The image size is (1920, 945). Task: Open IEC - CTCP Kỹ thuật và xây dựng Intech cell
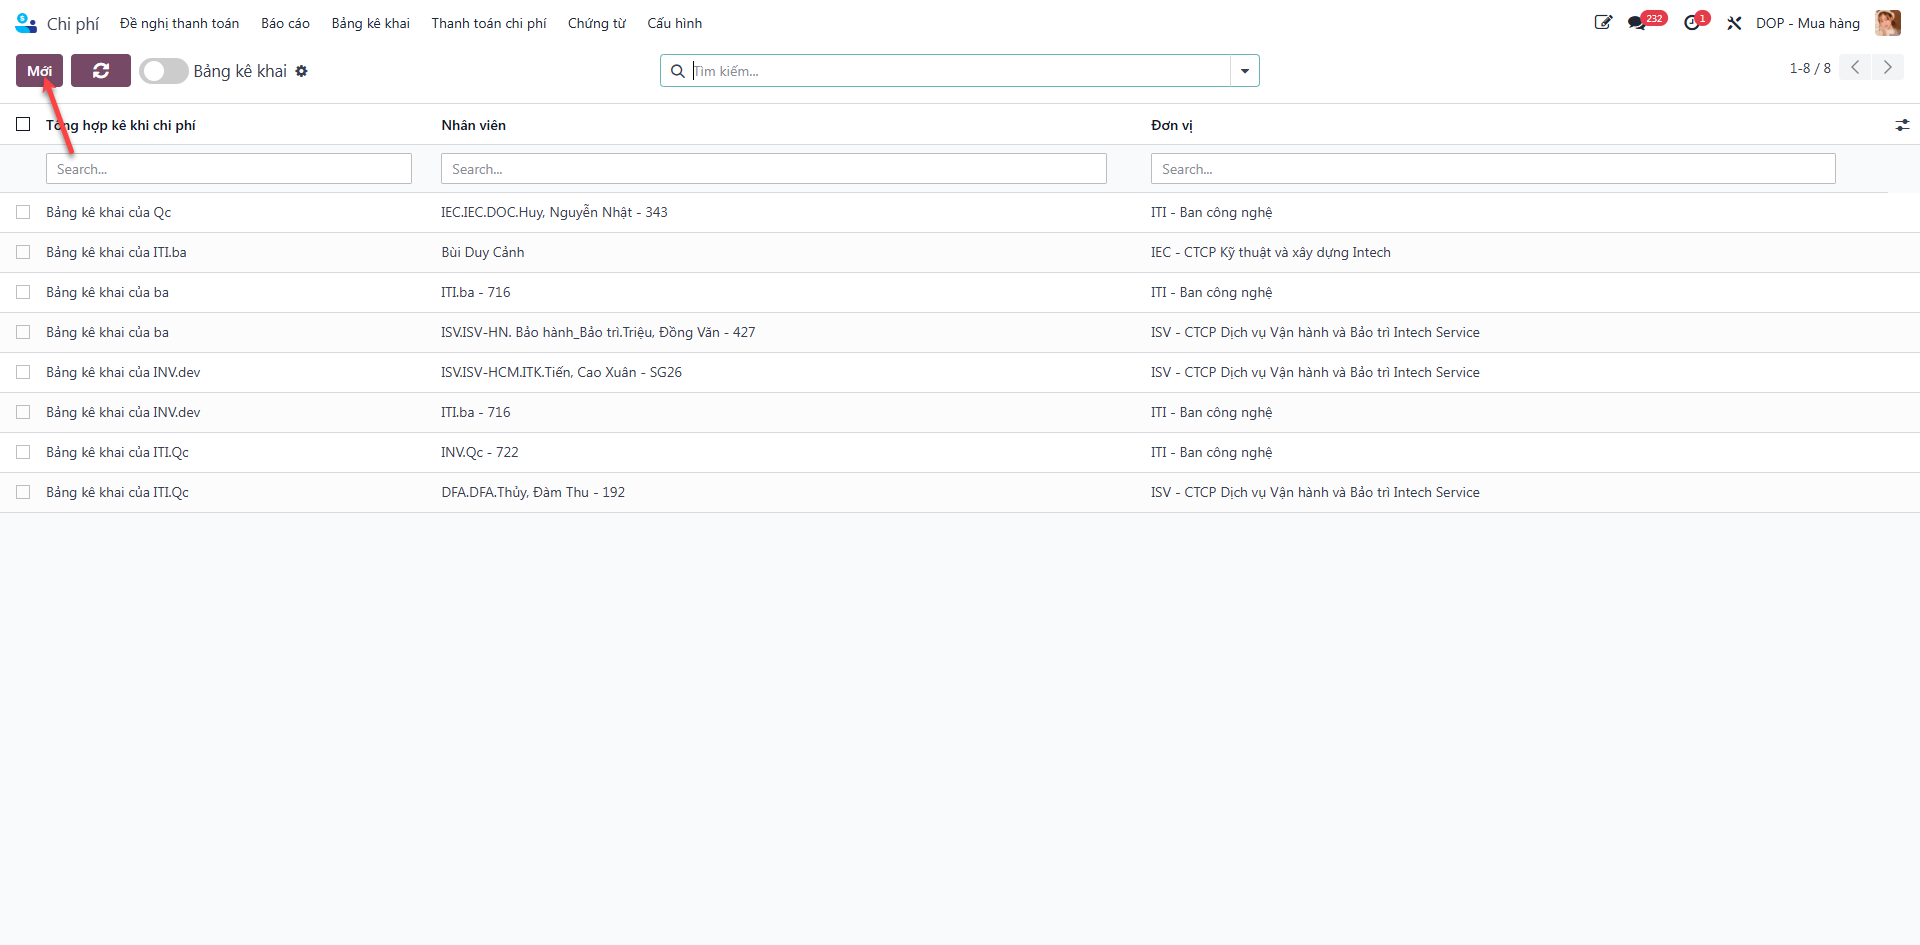click(x=1271, y=252)
